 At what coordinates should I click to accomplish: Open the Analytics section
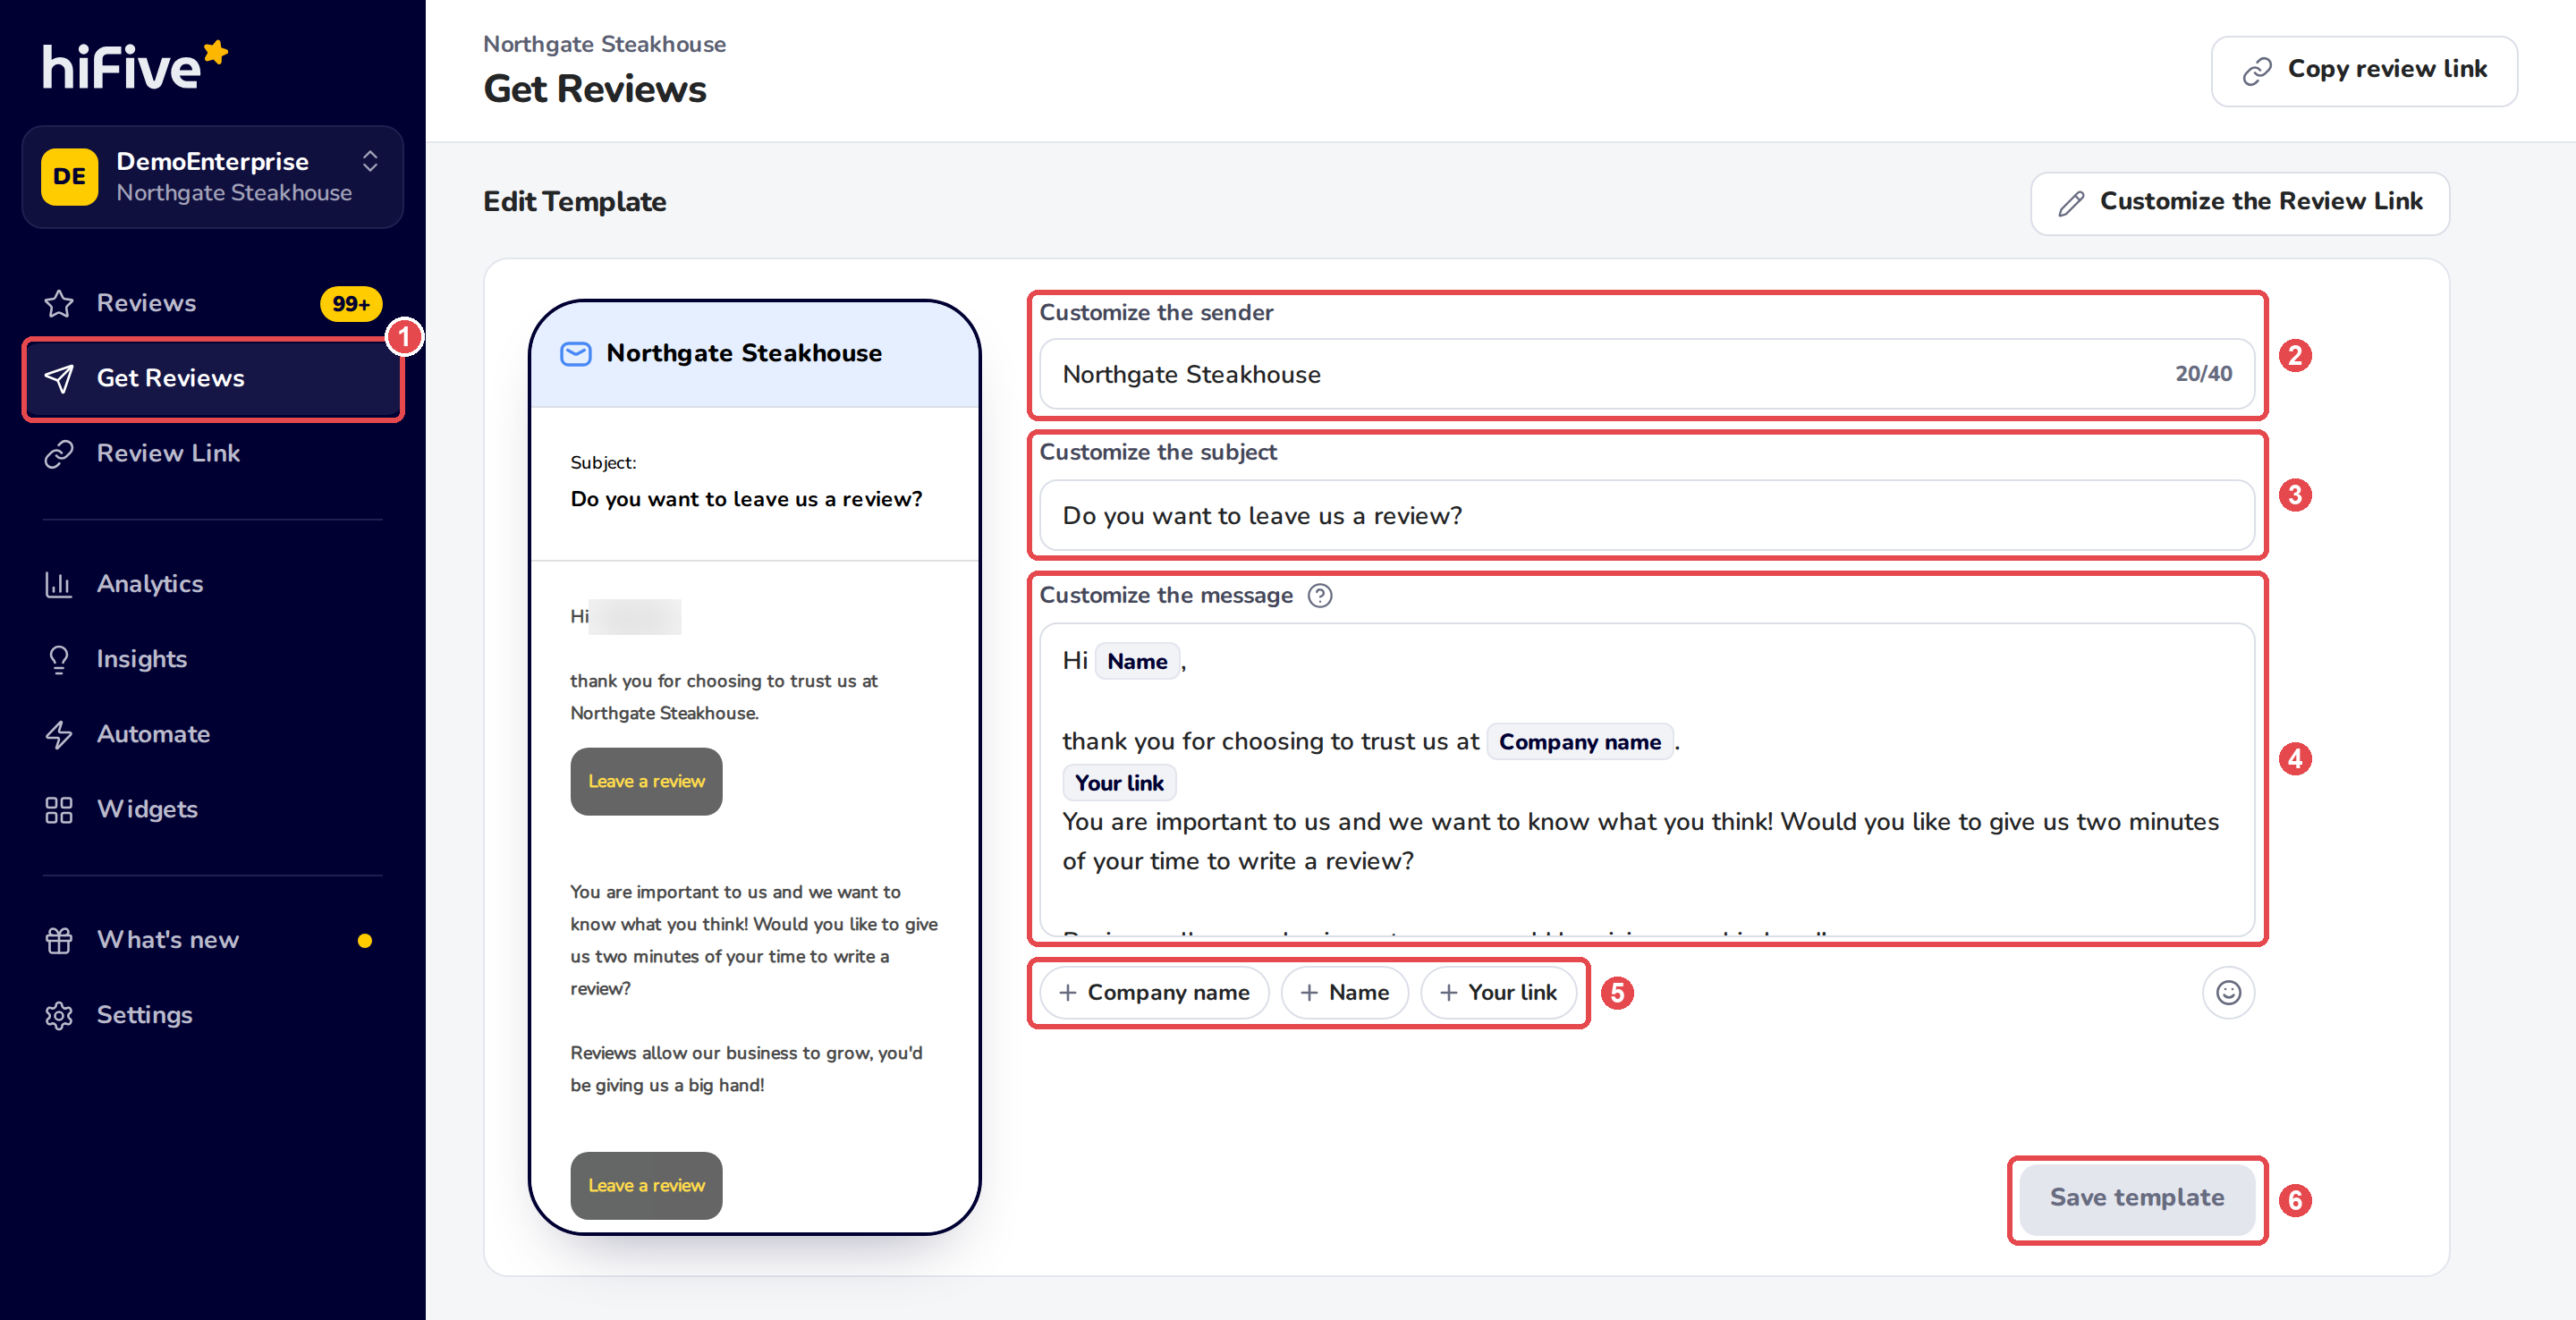[212, 584]
